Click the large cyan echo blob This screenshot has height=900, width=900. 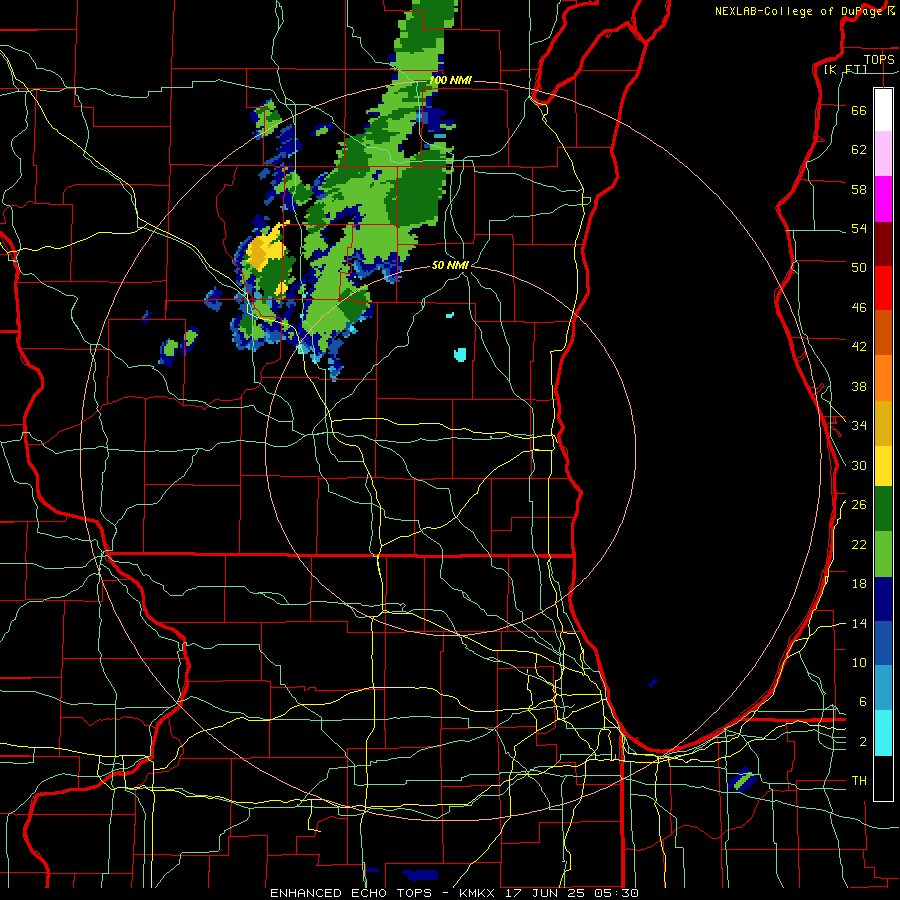460,354
